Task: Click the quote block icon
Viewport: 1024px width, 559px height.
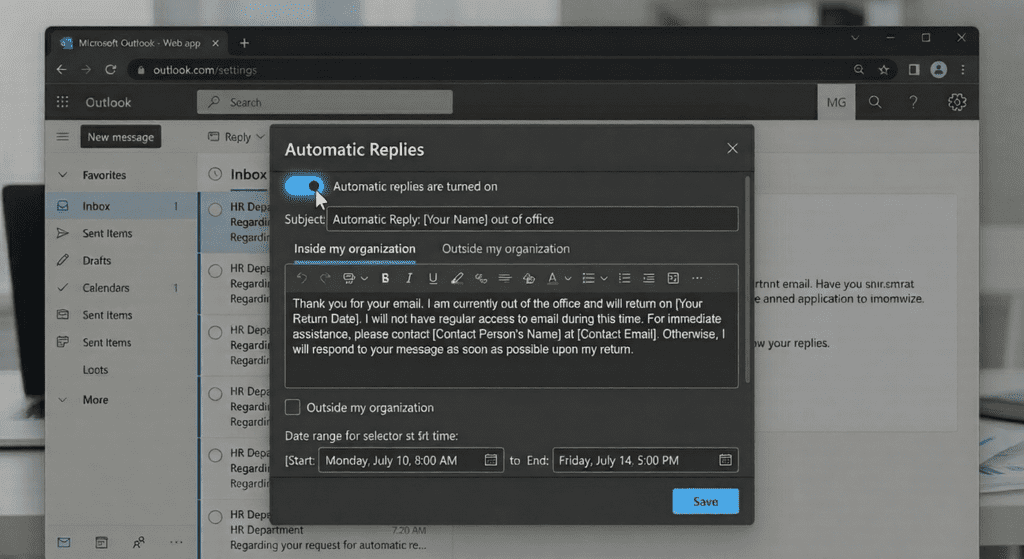Action: click(673, 278)
